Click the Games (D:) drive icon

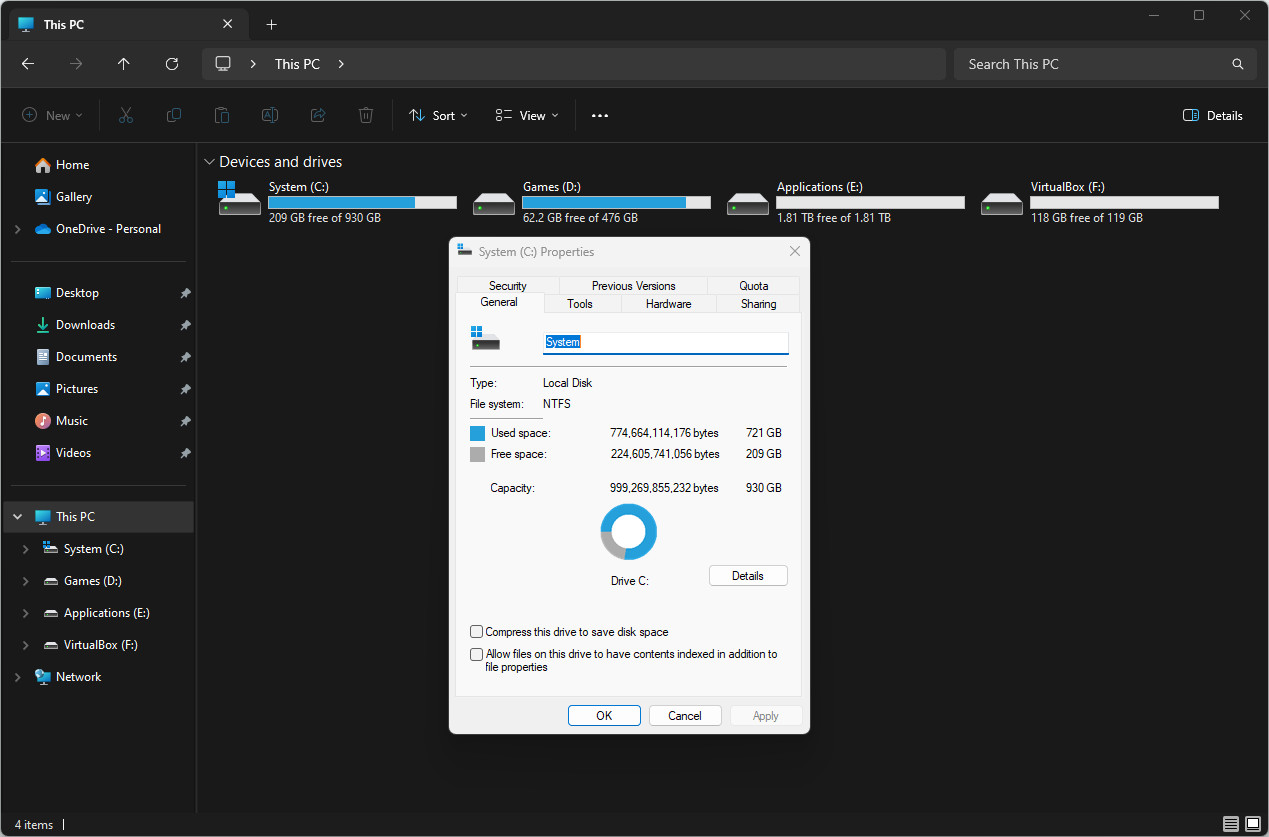[494, 203]
